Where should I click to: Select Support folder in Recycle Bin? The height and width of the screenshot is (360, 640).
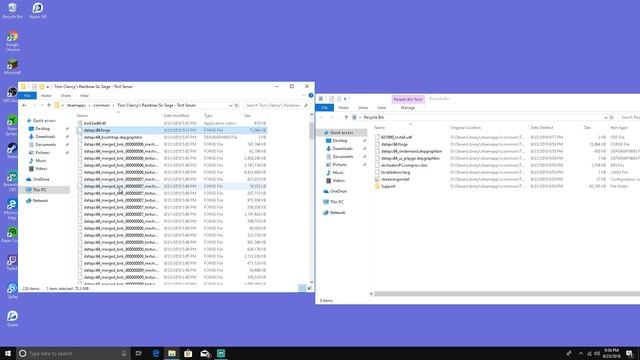(388, 186)
